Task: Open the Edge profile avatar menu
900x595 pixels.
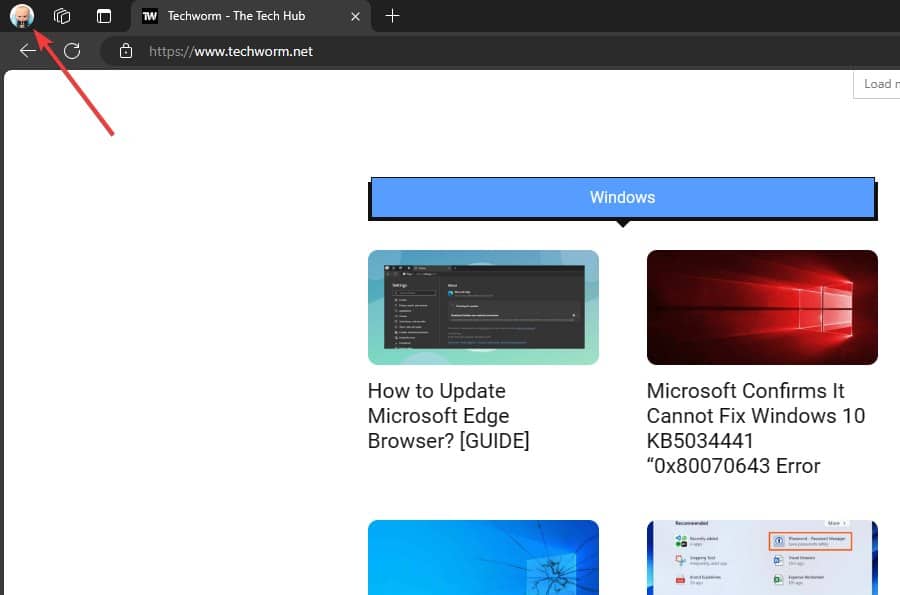Action: pos(21,15)
